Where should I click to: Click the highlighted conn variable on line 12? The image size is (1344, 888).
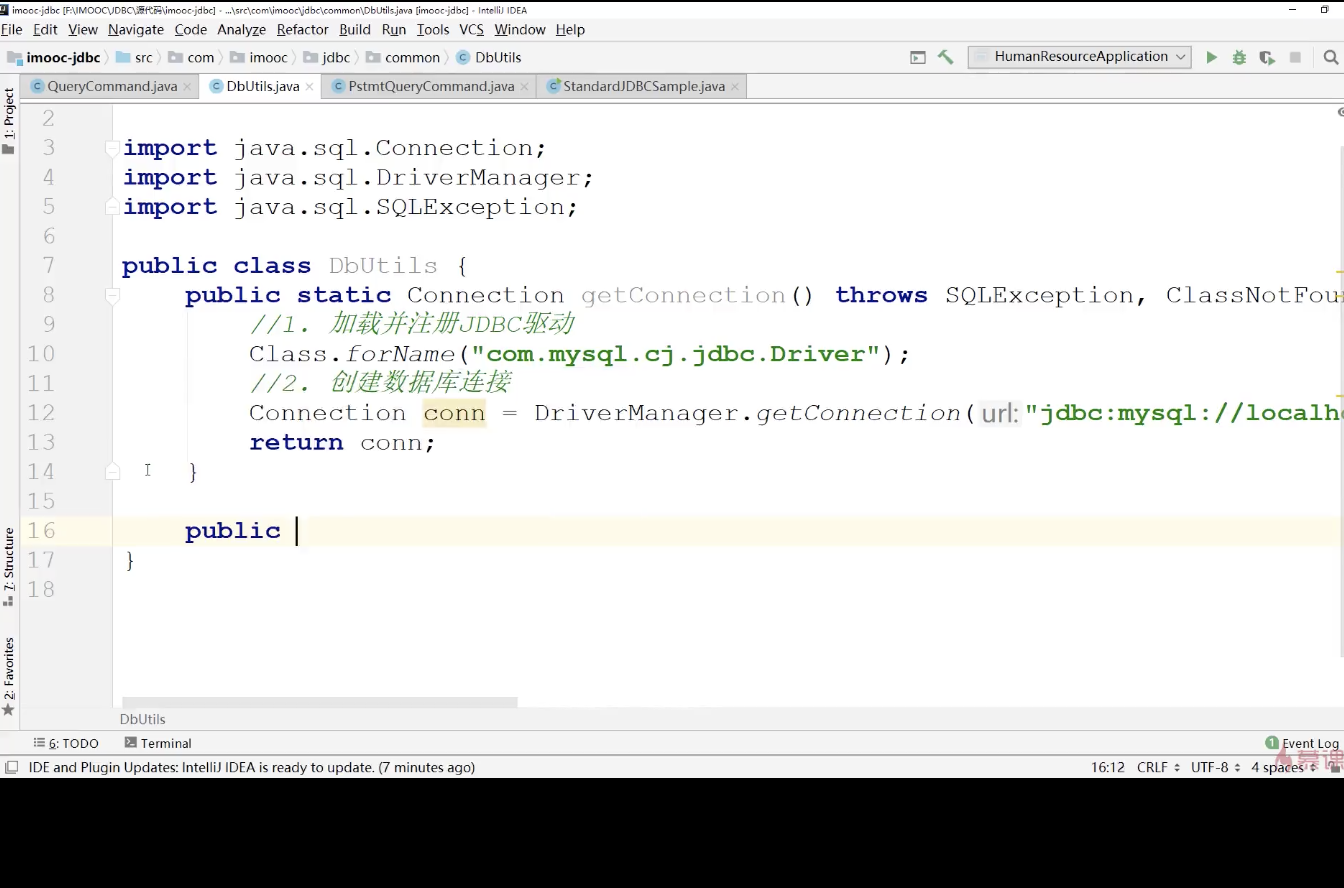pyautogui.click(x=454, y=413)
